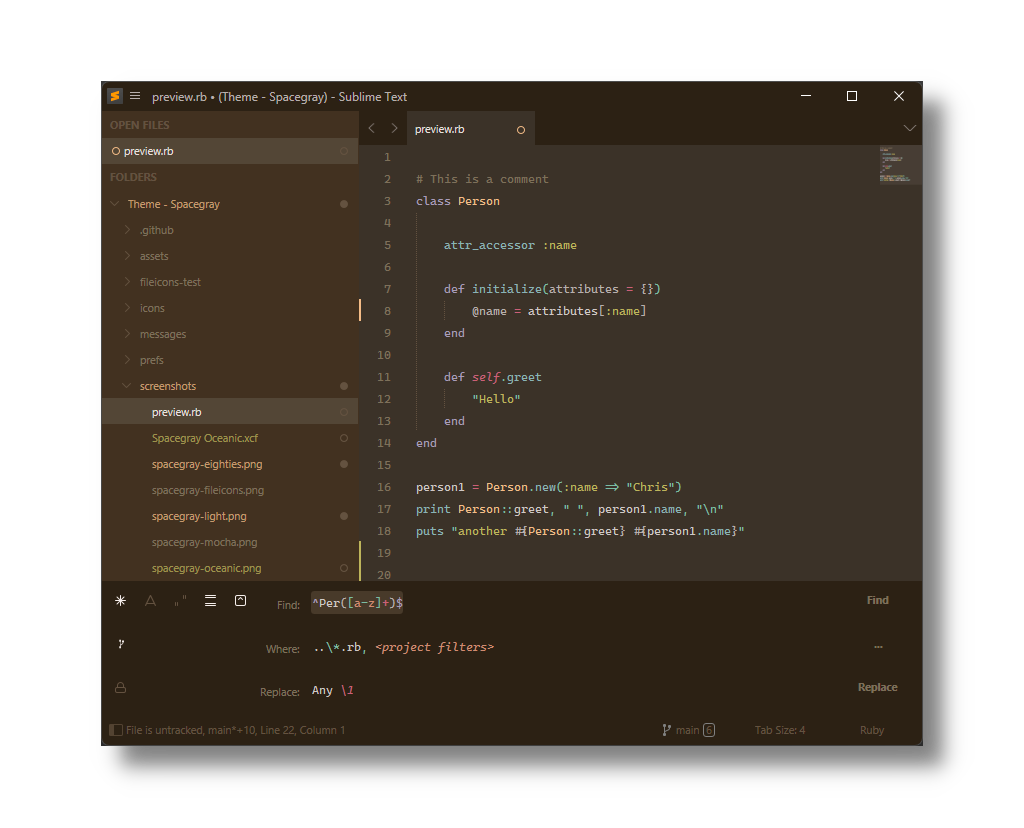Image resolution: width=1024 pixels, height=828 pixels.
Task: Open the tab list dropdown chevron
Action: [909, 128]
